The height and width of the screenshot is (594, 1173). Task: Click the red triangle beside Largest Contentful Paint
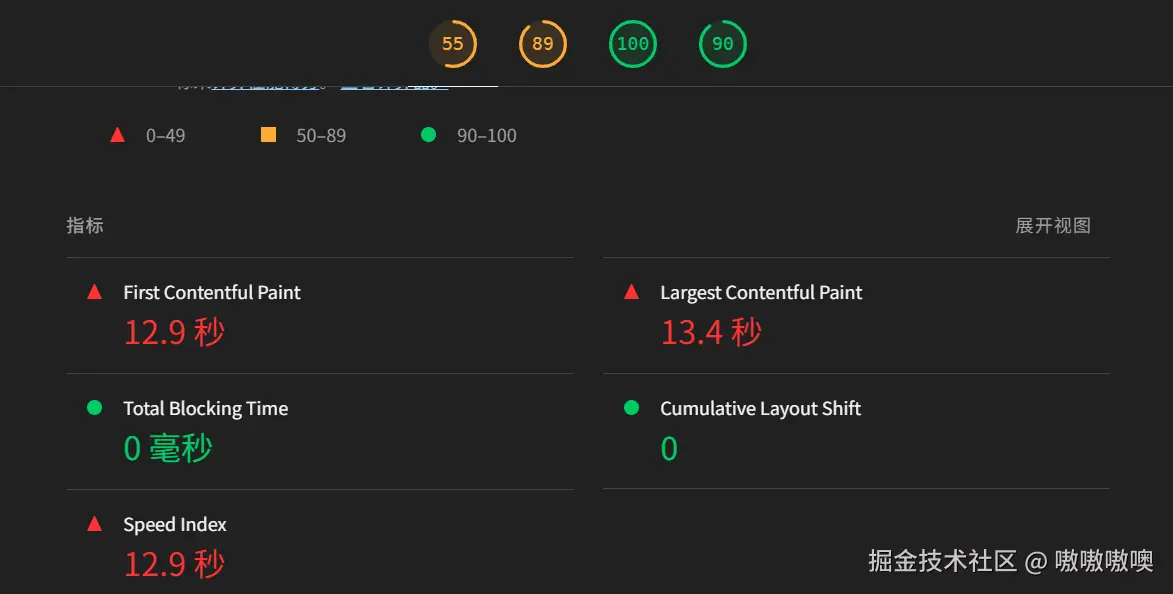tap(631, 292)
